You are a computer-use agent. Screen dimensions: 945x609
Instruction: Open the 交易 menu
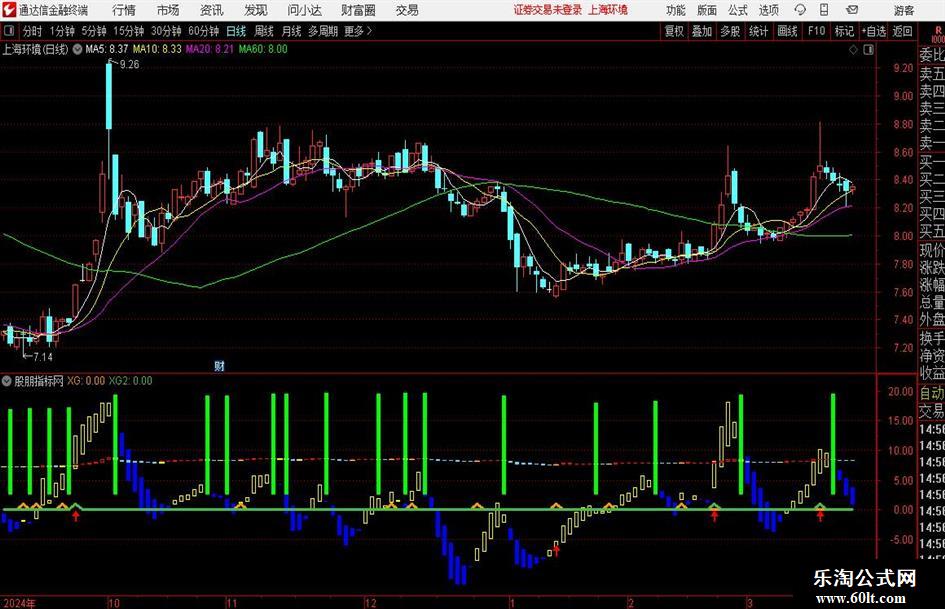tap(407, 10)
